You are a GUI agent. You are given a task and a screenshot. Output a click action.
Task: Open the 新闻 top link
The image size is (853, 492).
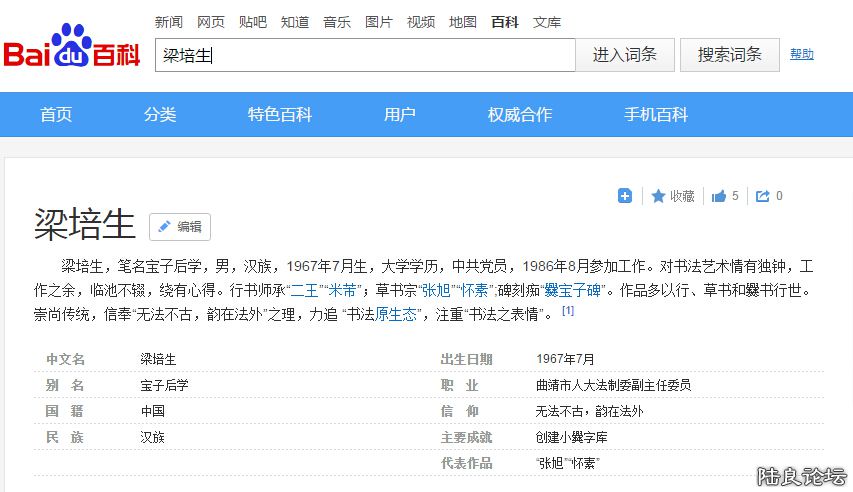point(169,22)
